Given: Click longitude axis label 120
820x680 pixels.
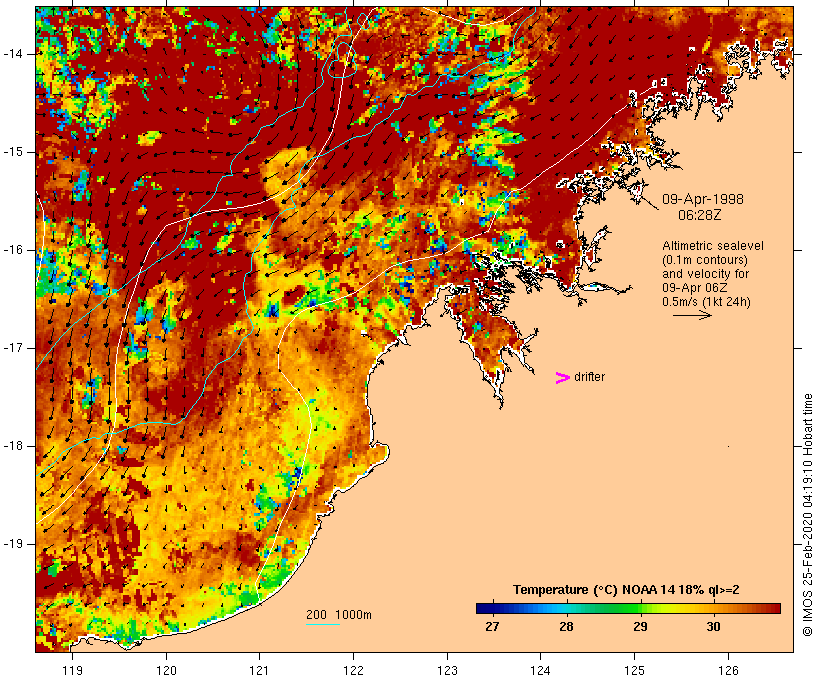Looking at the screenshot, I should pos(166,671).
